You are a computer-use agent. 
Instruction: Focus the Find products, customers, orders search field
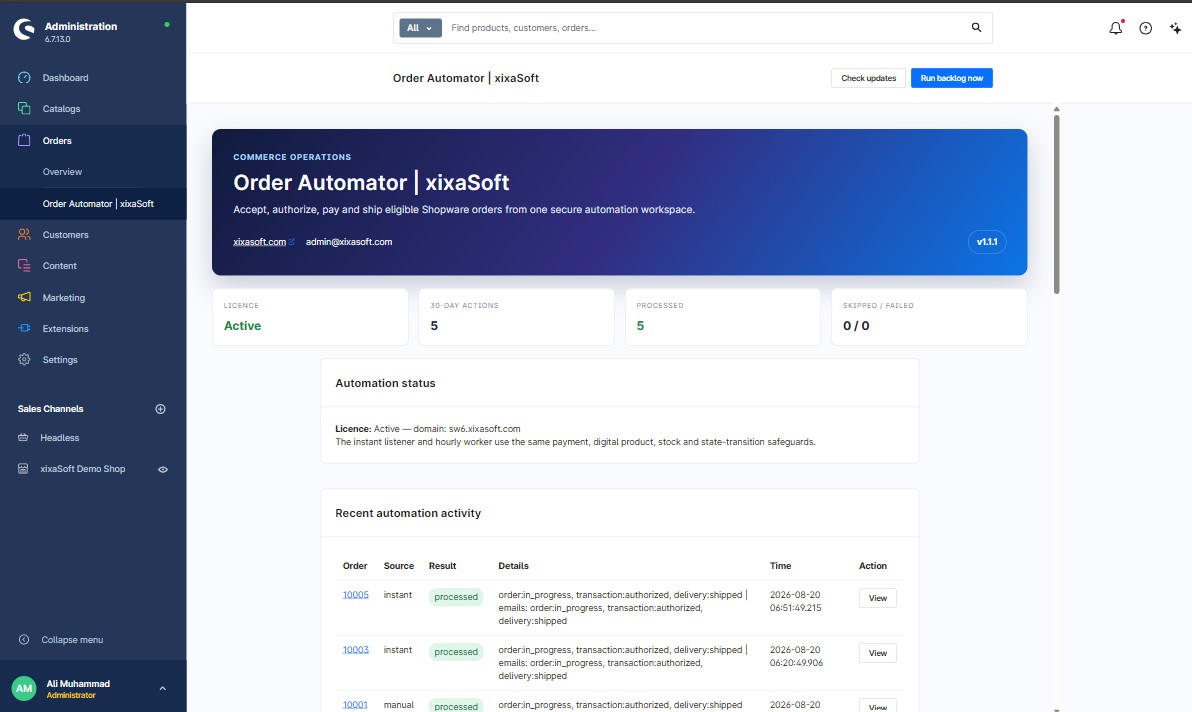(x=705, y=28)
